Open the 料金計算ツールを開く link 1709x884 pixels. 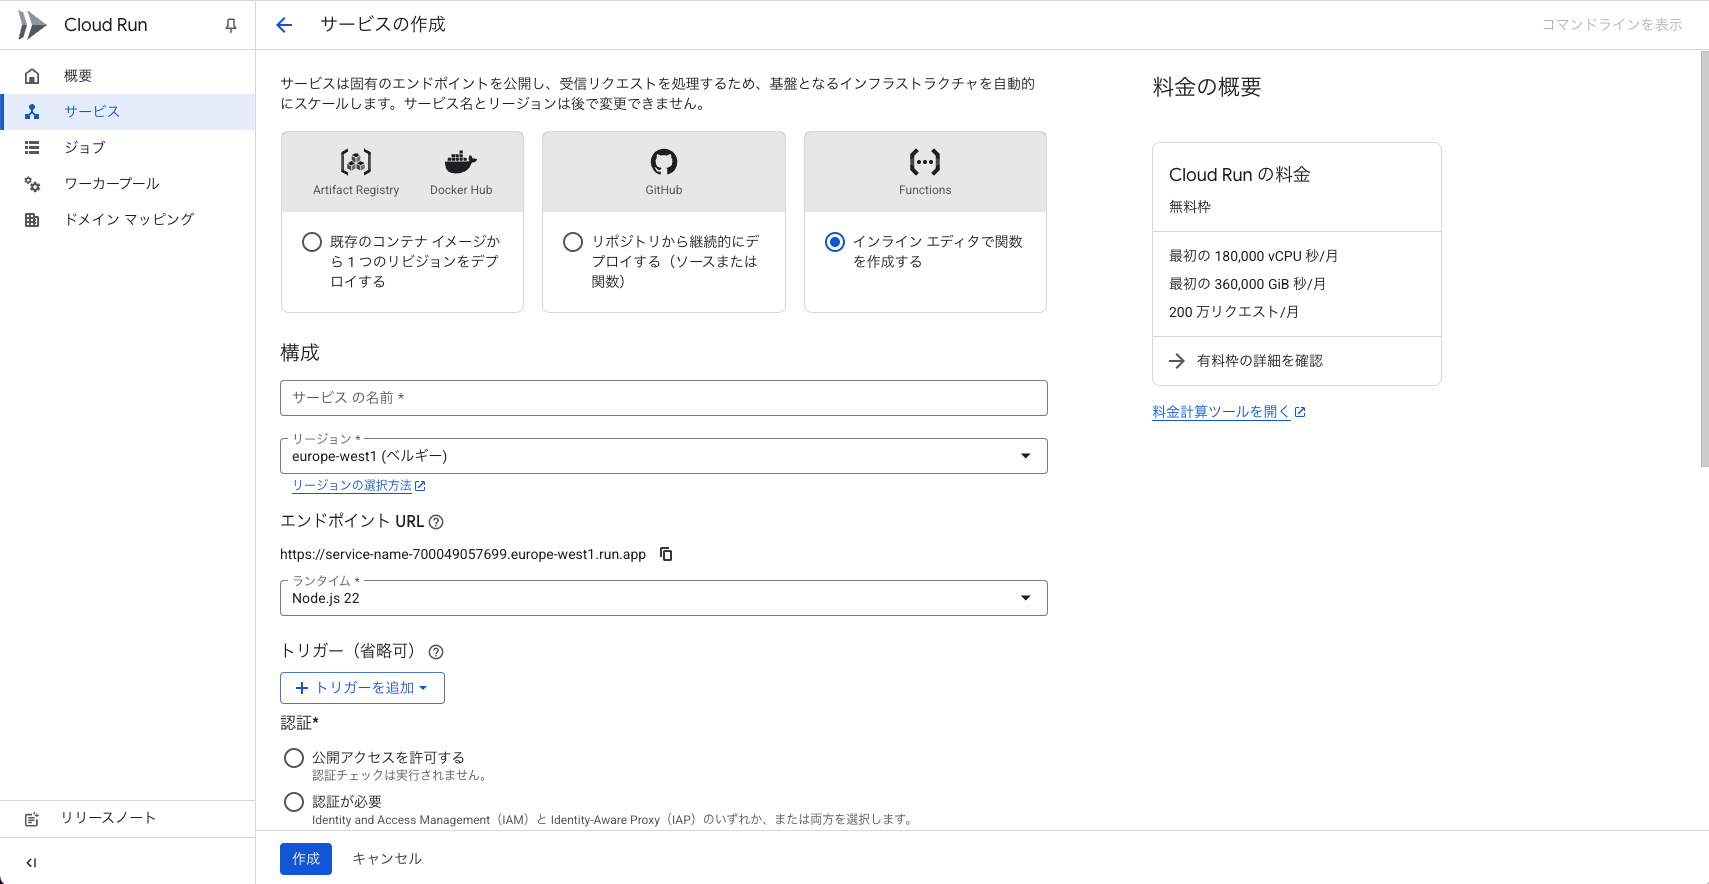pos(1221,412)
